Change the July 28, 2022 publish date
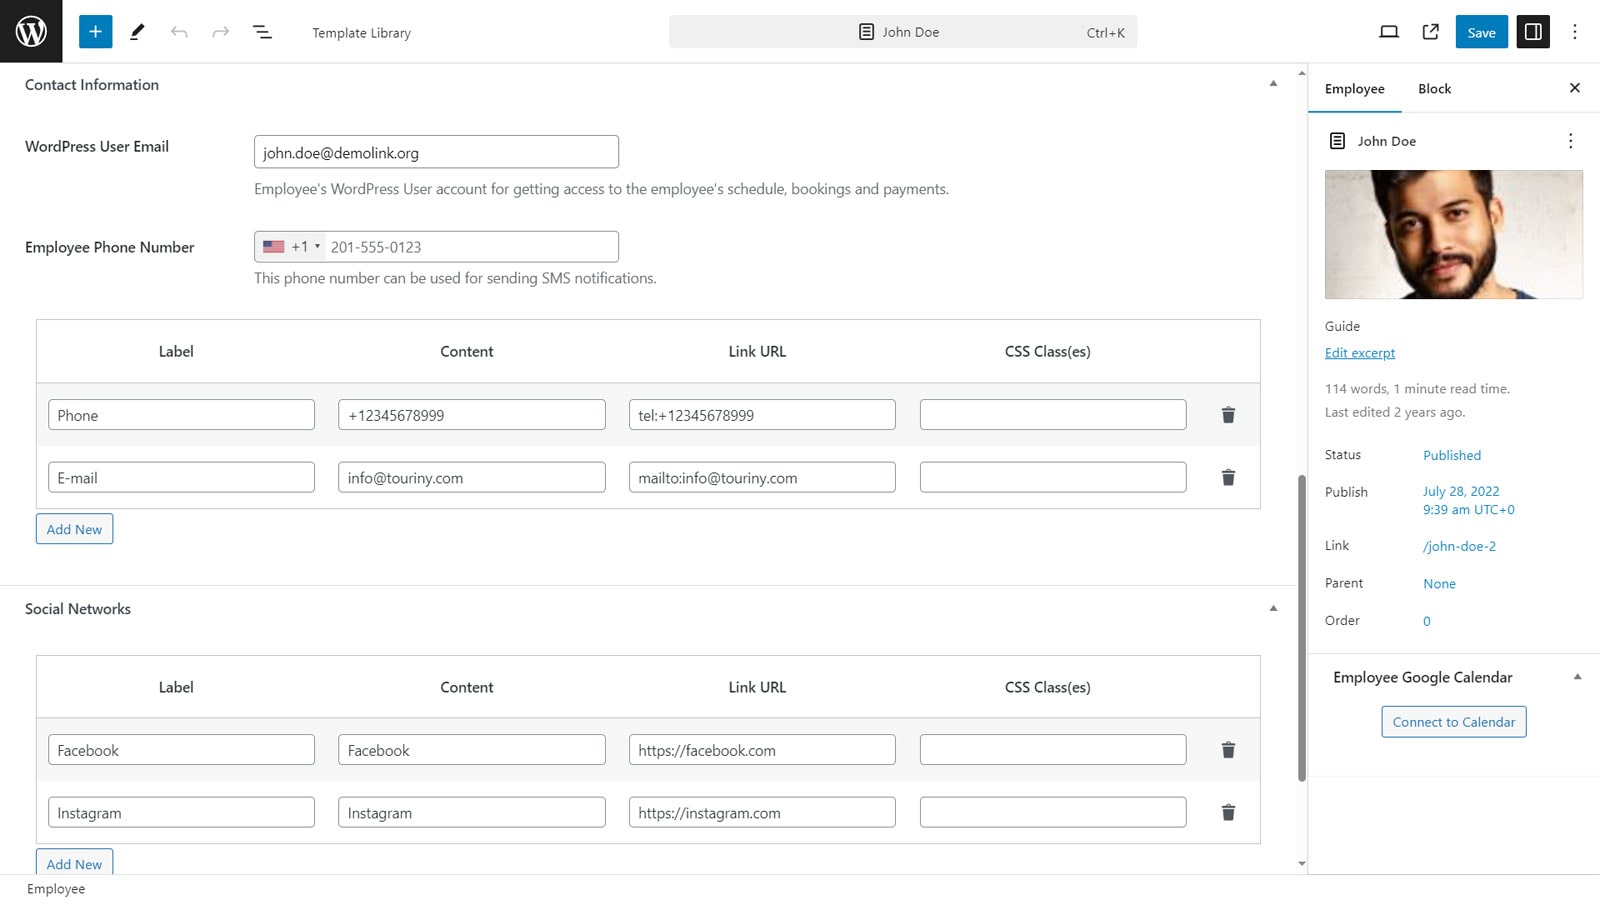 coord(1468,500)
